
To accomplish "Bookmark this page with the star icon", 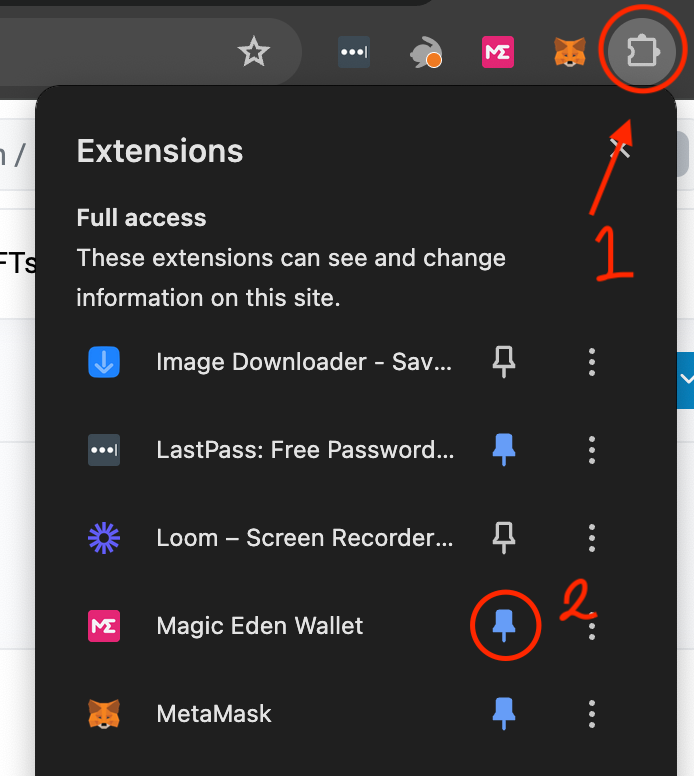I will click(x=253, y=51).
